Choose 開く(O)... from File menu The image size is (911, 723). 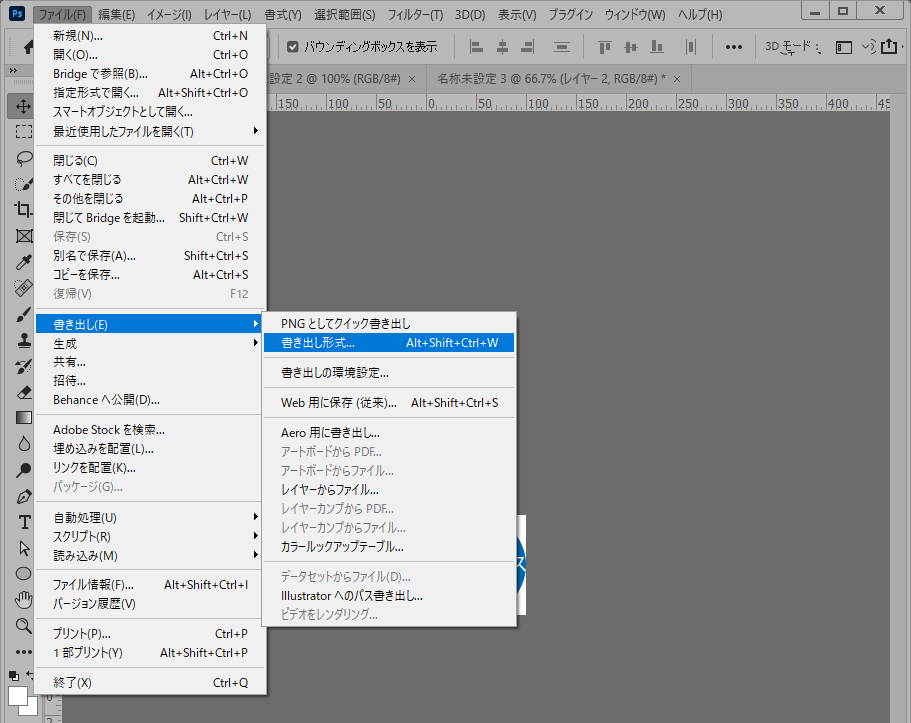[150, 55]
